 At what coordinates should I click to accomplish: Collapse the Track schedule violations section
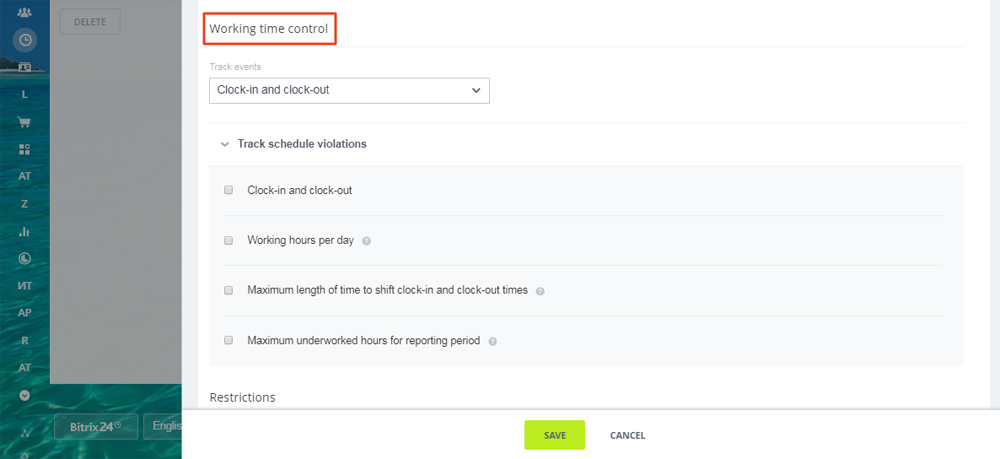(x=224, y=144)
